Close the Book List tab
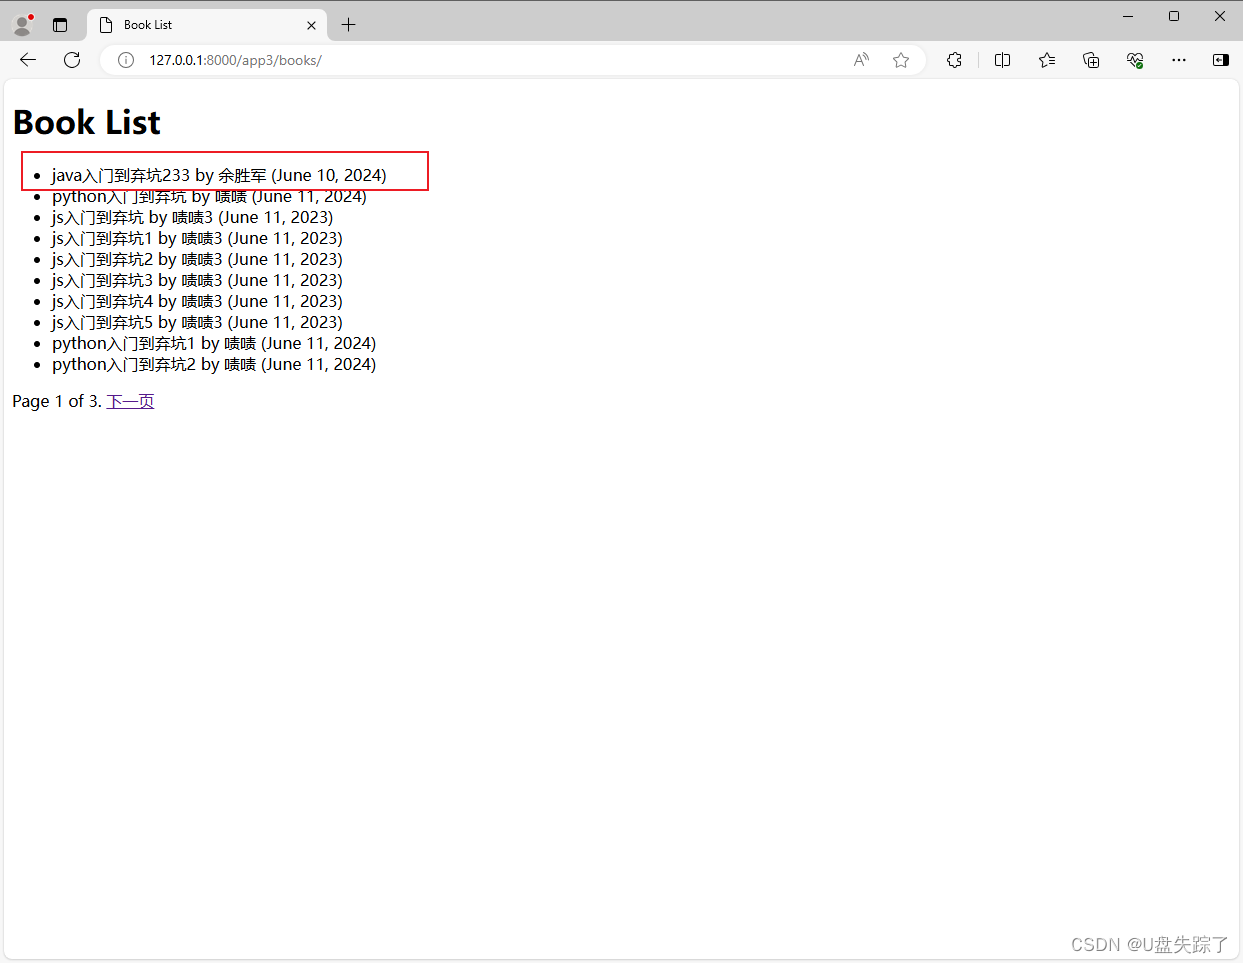Image resolution: width=1243 pixels, height=963 pixels. pos(311,24)
